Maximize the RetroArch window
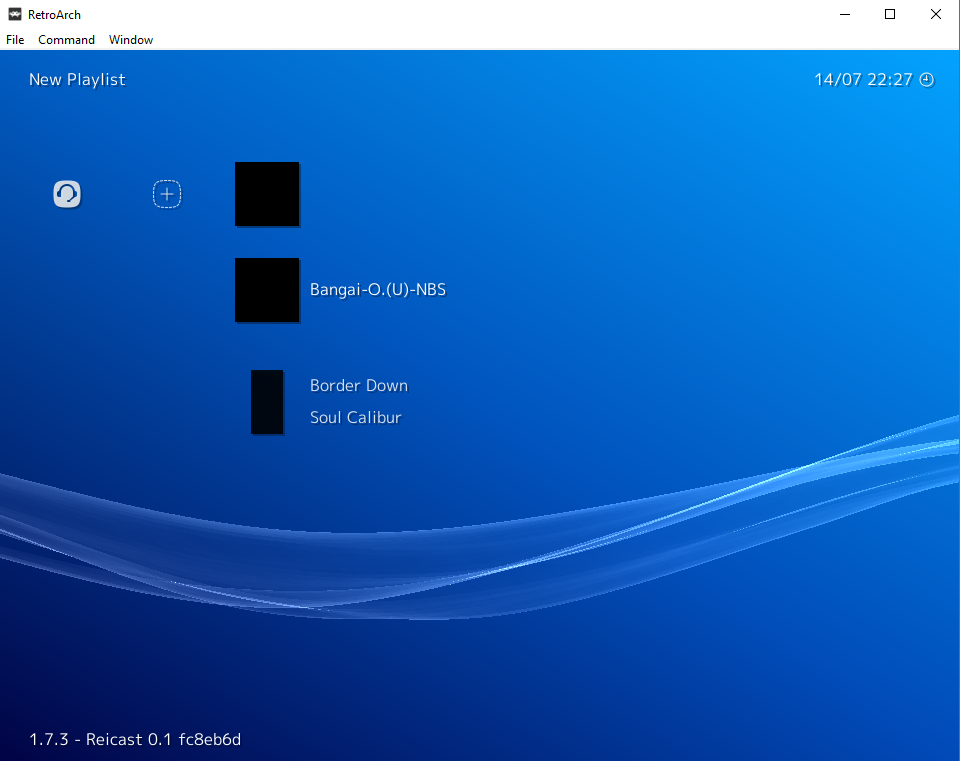Image resolution: width=960 pixels, height=761 pixels. pyautogui.click(x=890, y=14)
